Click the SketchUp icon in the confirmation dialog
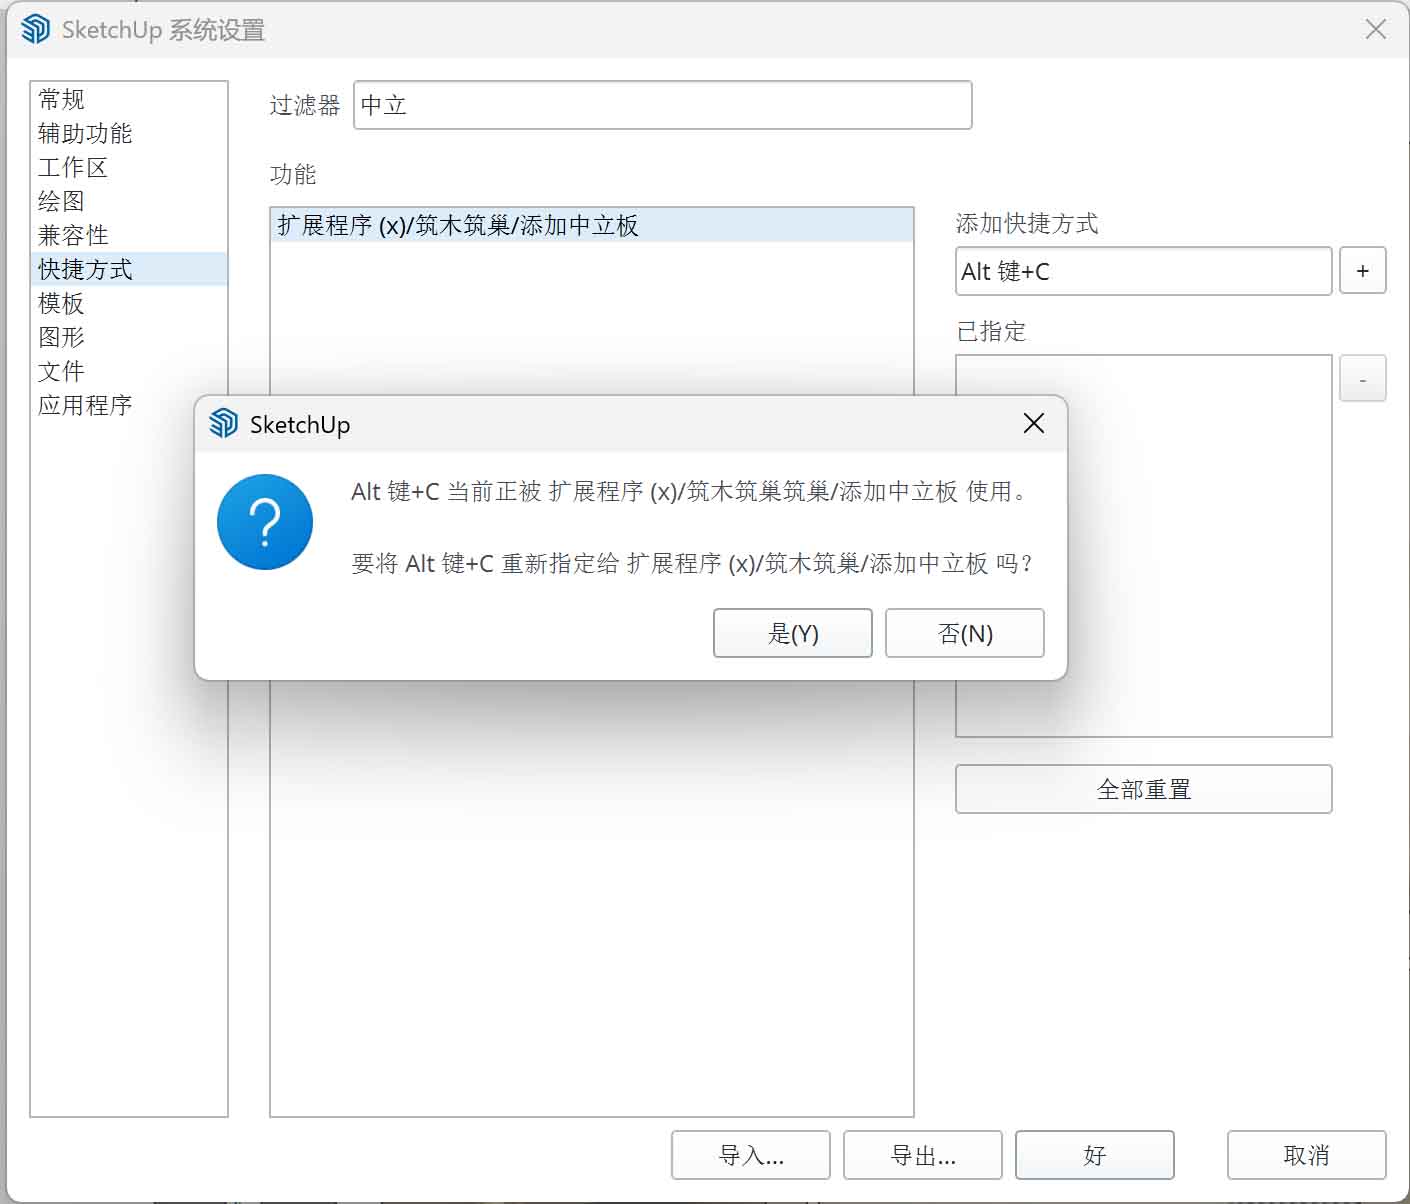 (x=222, y=424)
